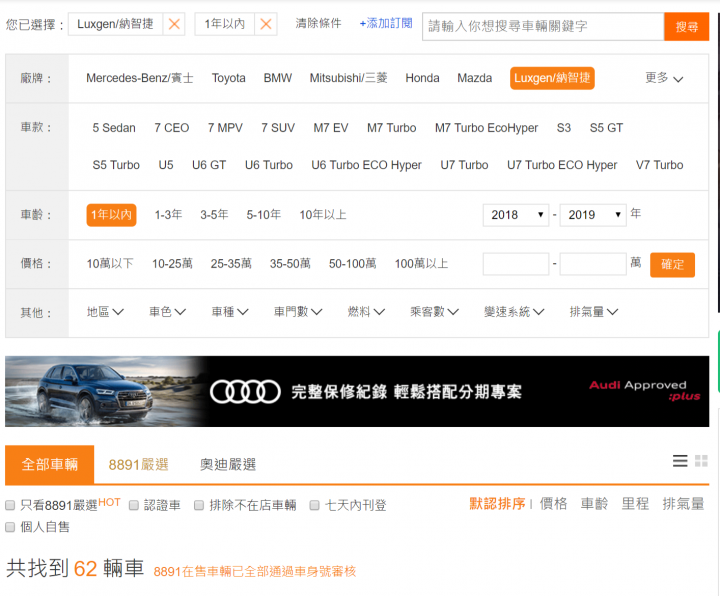Image resolution: width=720 pixels, height=596 pixels.
Task: Filter by Mitsubishi/三菱 brand
Action: [x=349, y=78]
